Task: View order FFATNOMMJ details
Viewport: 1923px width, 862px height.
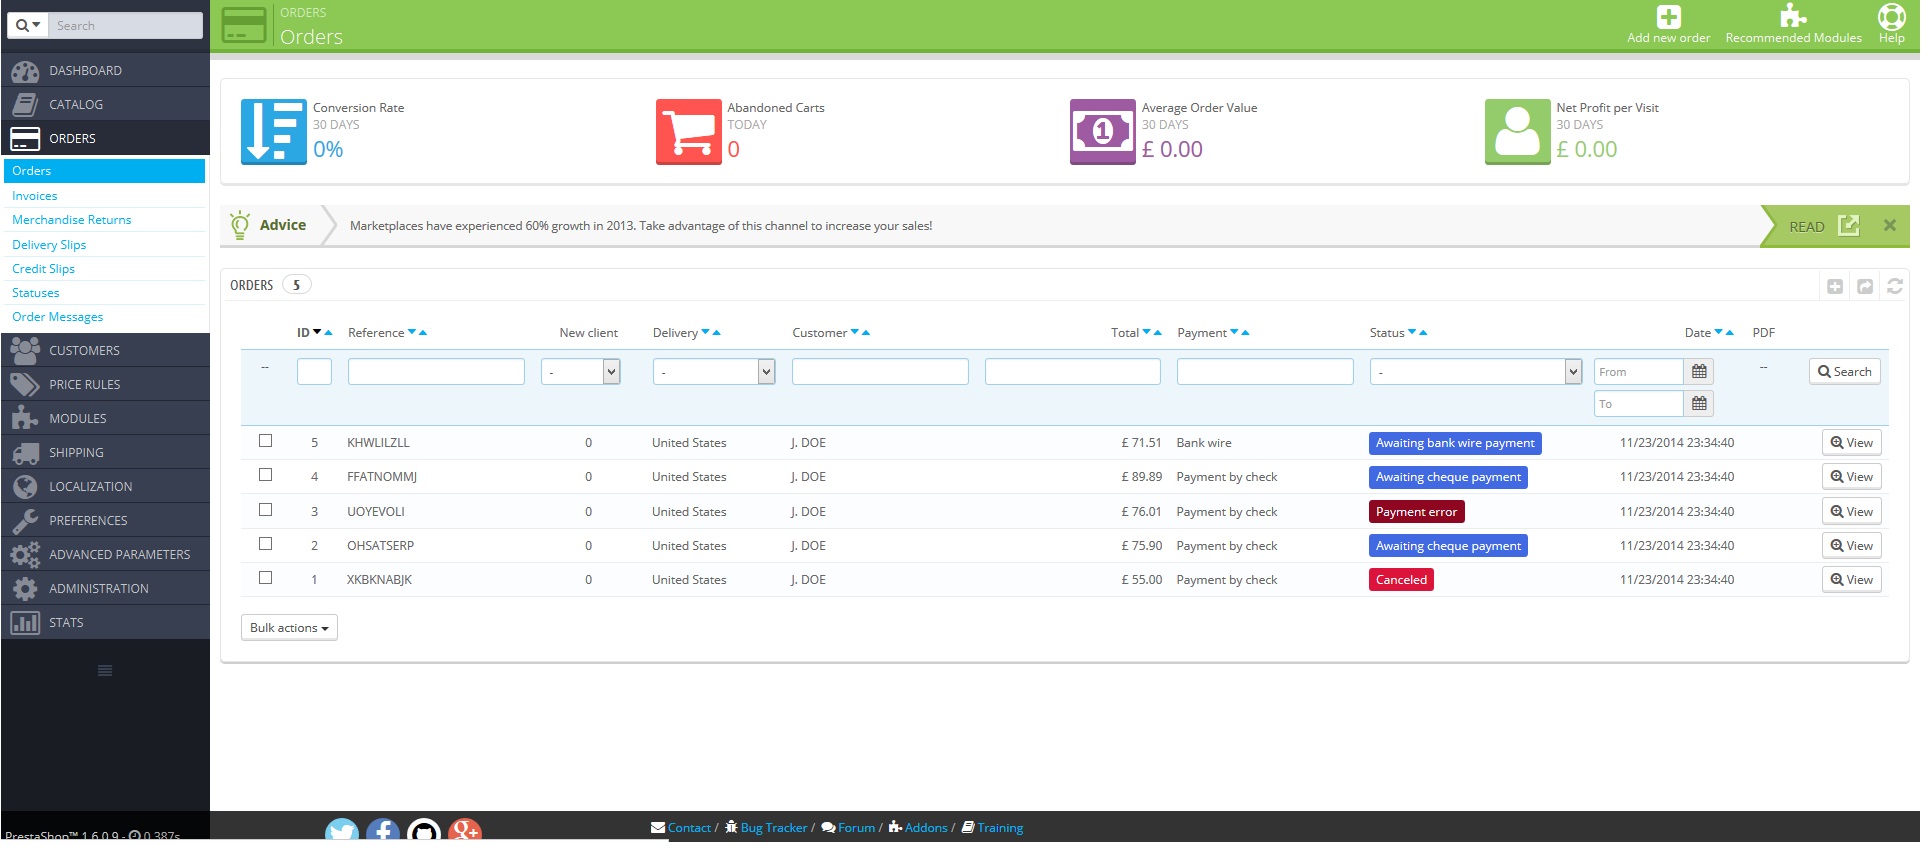Action: [x=1851, y=477]
